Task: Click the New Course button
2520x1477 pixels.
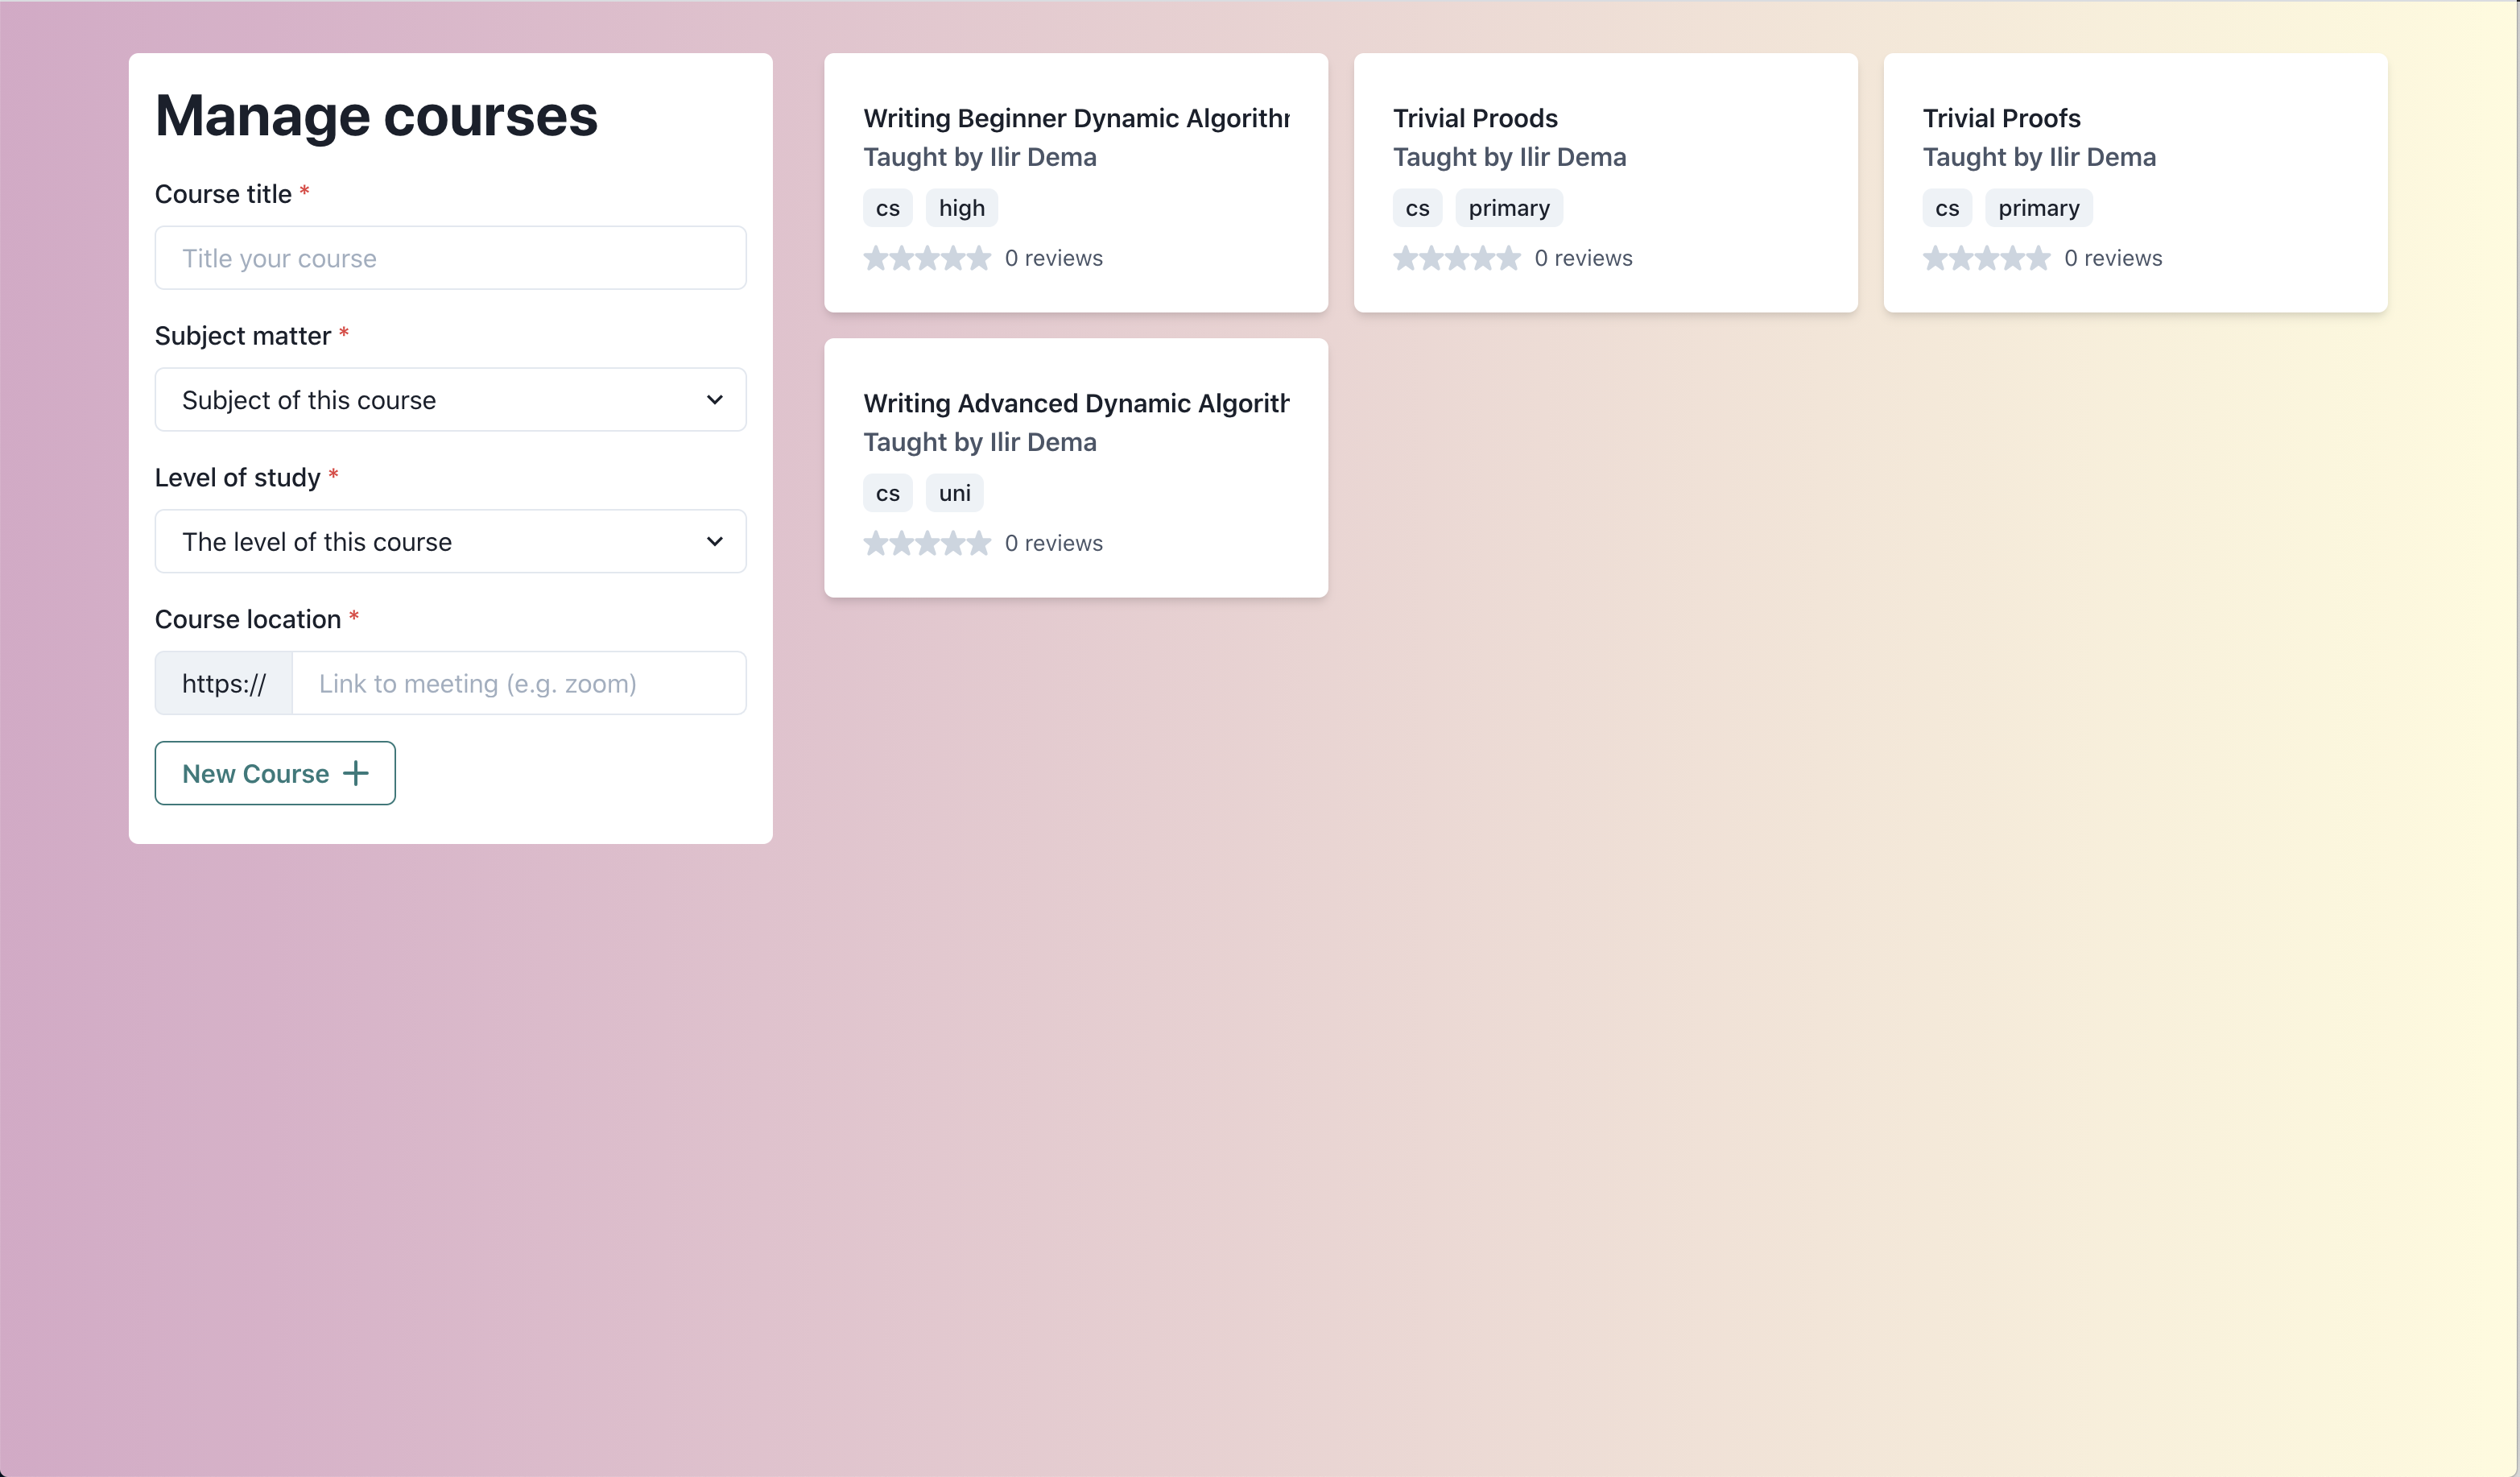Action: [274, 773]
